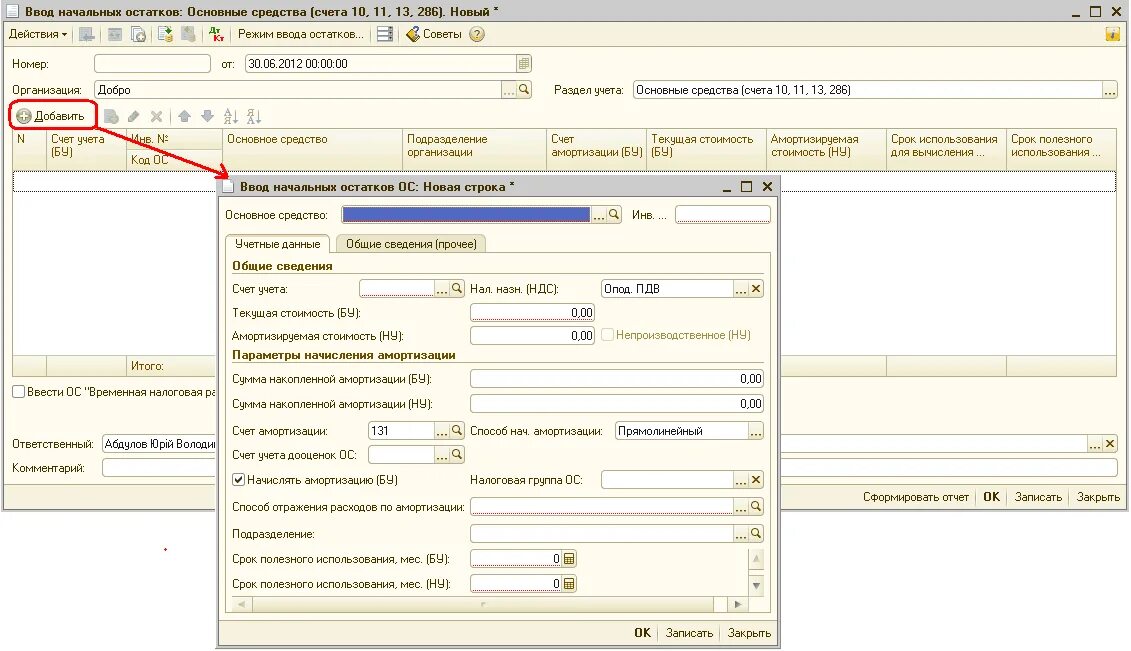
Task: Toggle Непроизводственное (НУ) checkbox
Action: 607,335
